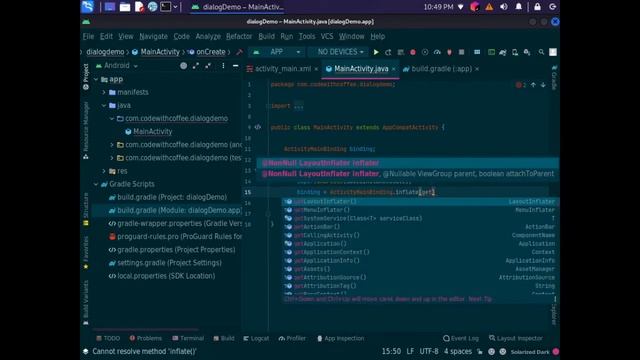Run the app with green play button
Viewport: 640px width, 360px height.
pyautogui.click(x=376, y=52)
